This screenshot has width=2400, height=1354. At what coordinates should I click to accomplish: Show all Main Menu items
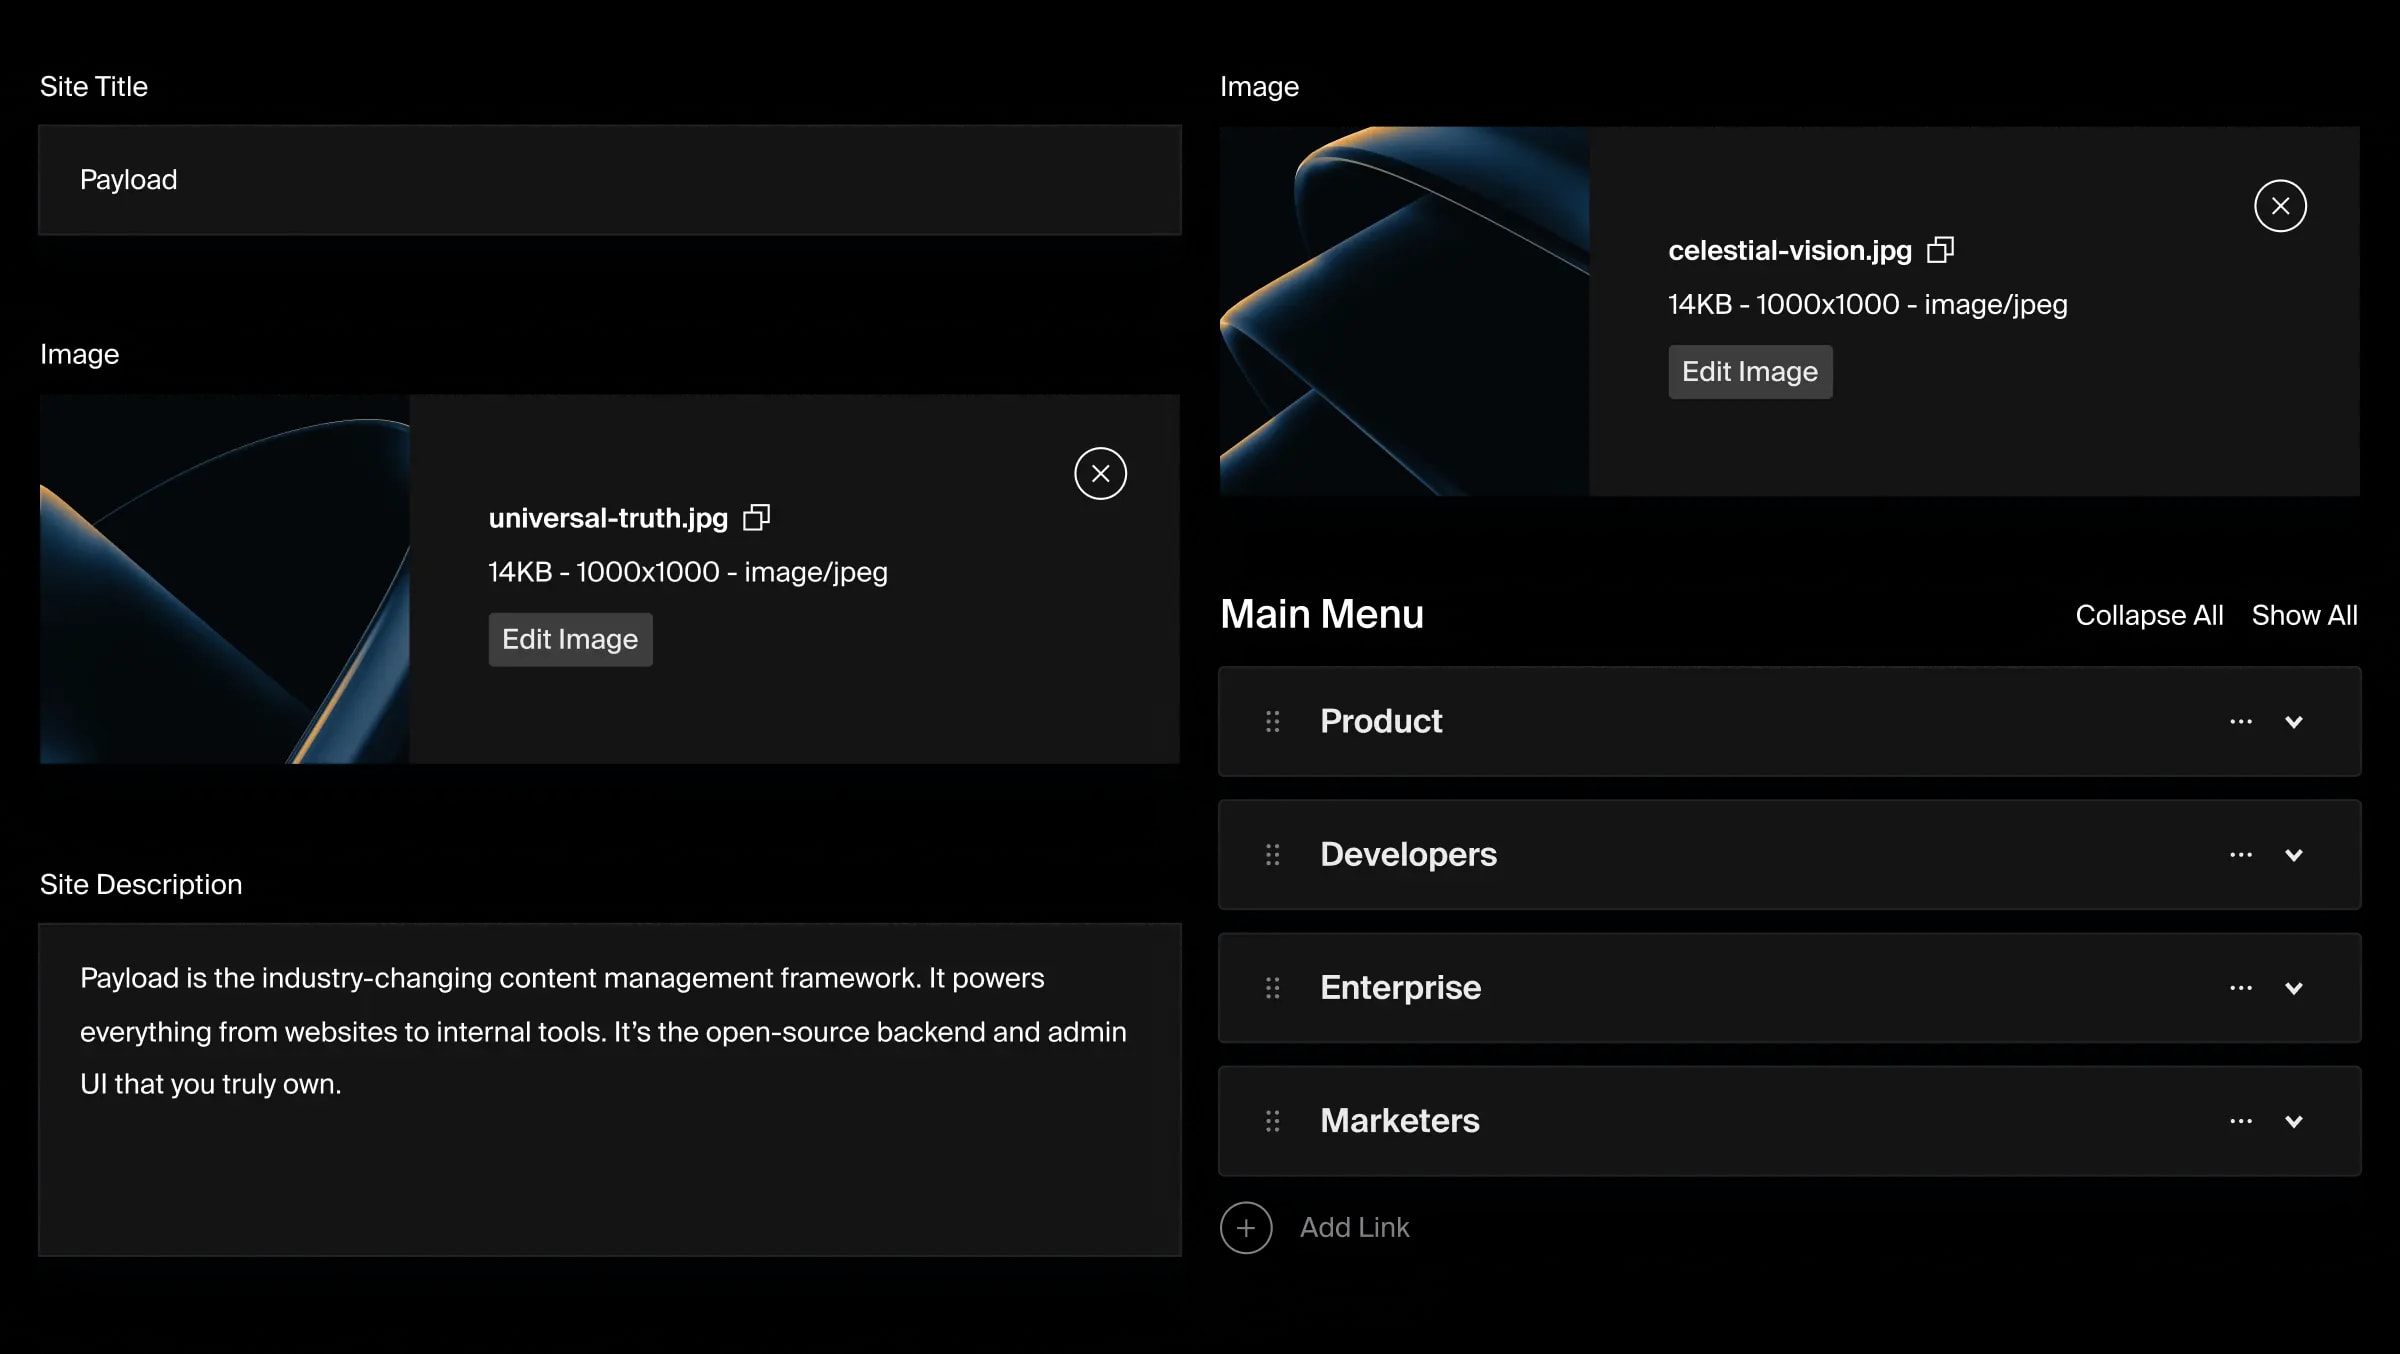pyautogui.click(x=2305, y=615)
